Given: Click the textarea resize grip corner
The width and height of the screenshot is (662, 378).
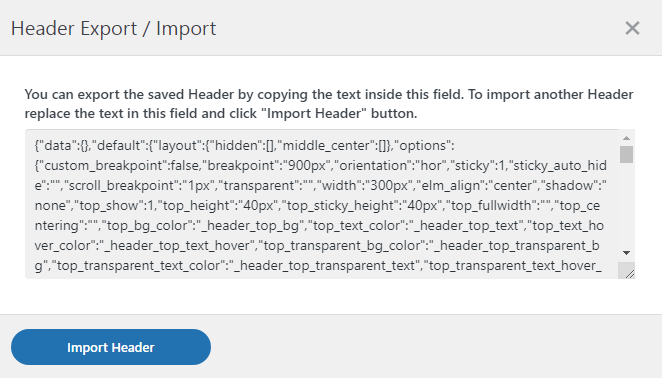Looking at the screenshot, I should tap(629, 274).
